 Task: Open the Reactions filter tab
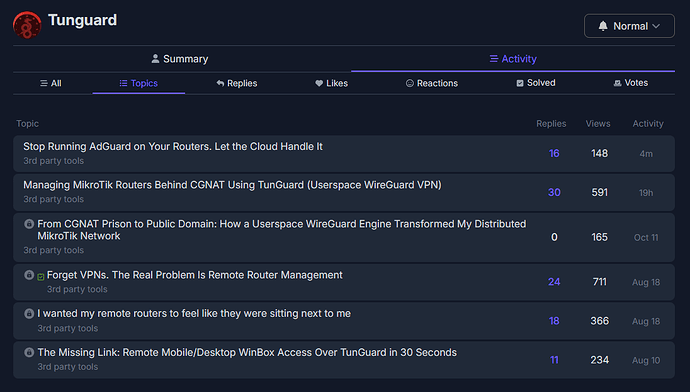click(432, 83)
